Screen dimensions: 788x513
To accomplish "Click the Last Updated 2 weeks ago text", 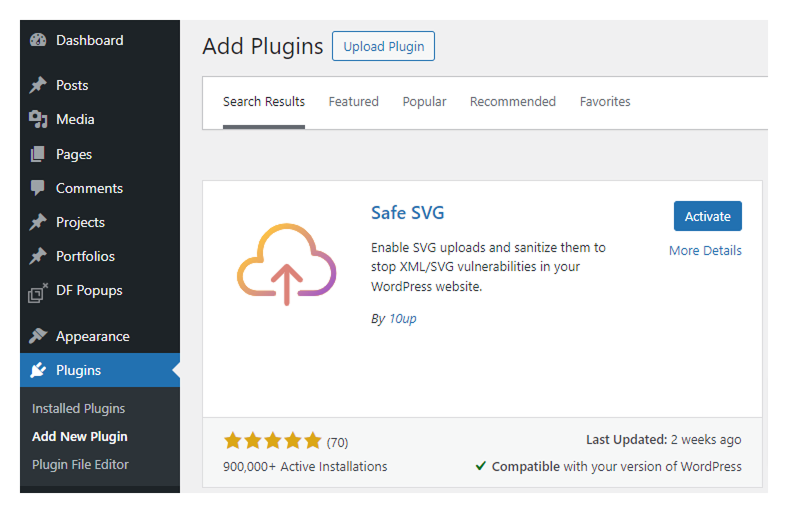I will 663,440.
